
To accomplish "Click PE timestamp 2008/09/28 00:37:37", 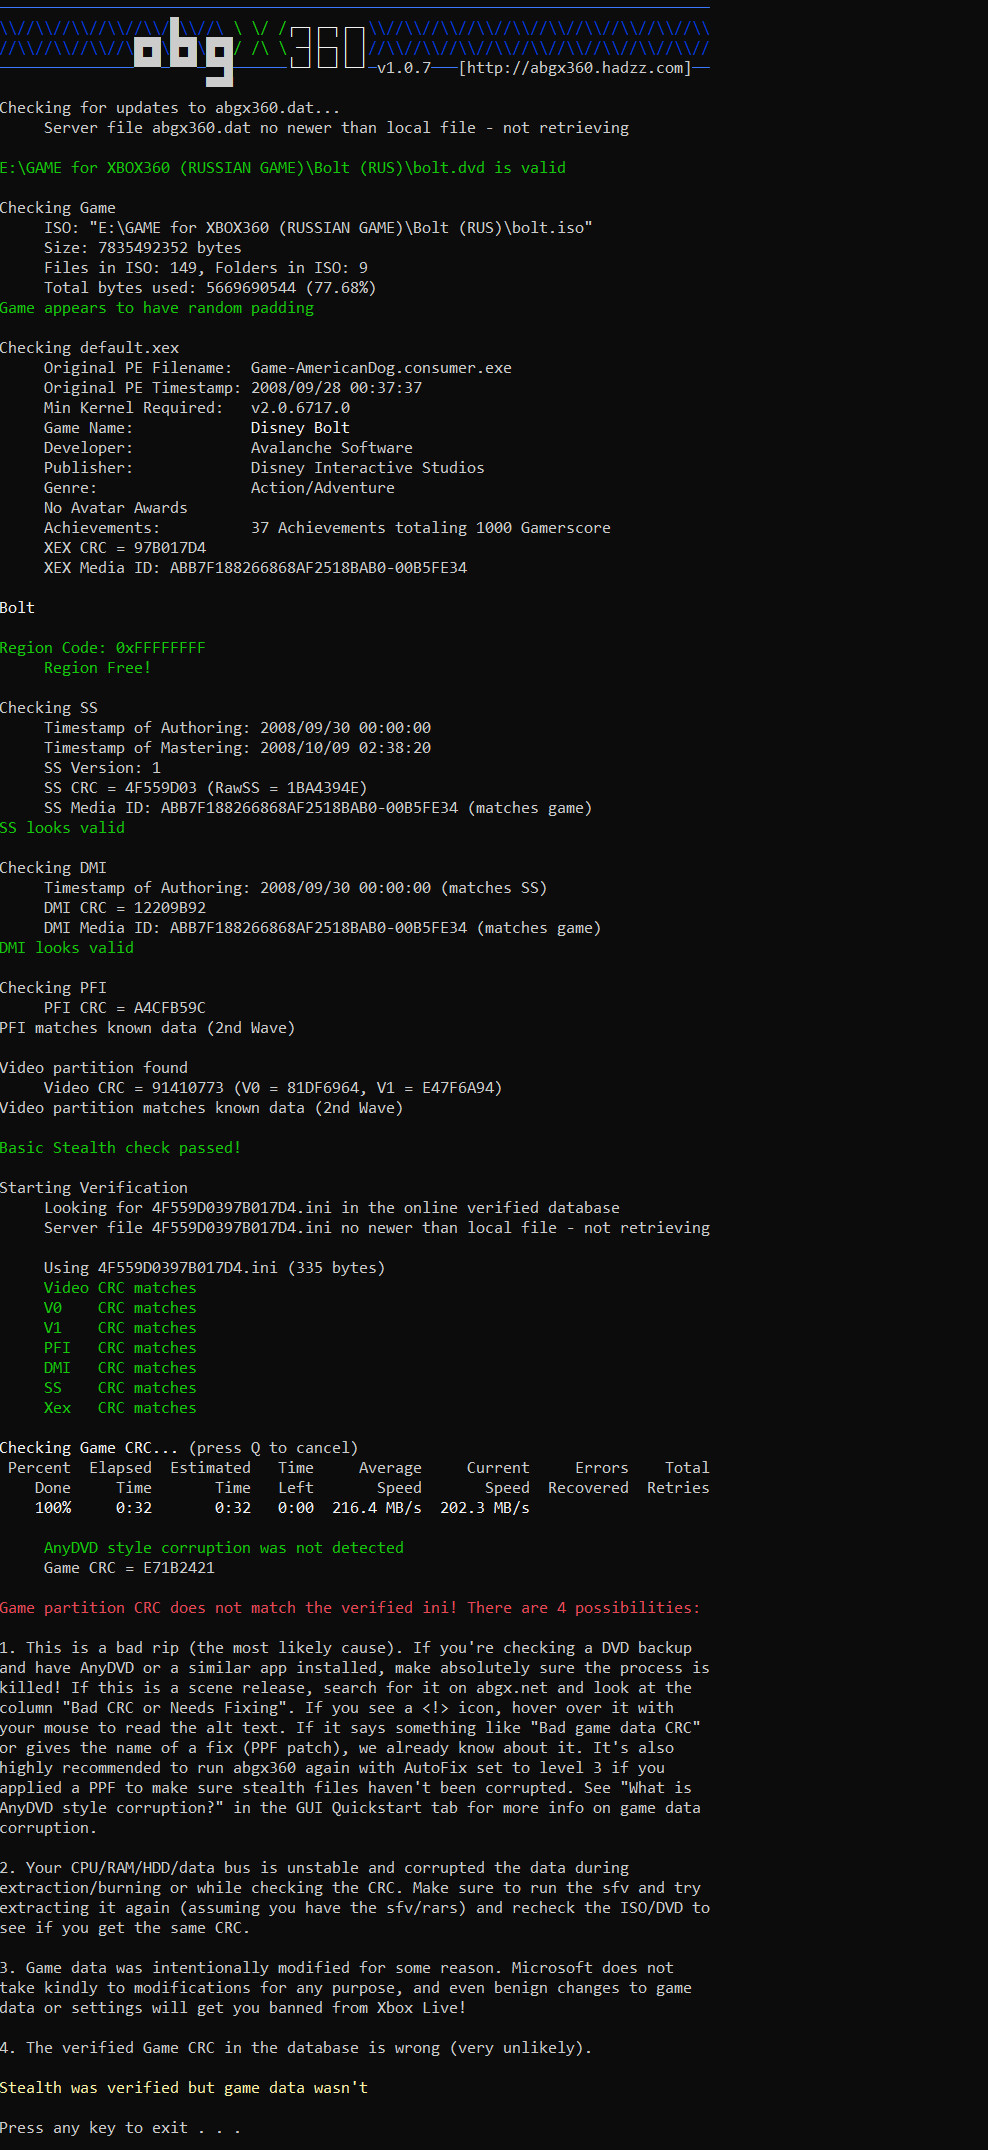I will [336, 388].
